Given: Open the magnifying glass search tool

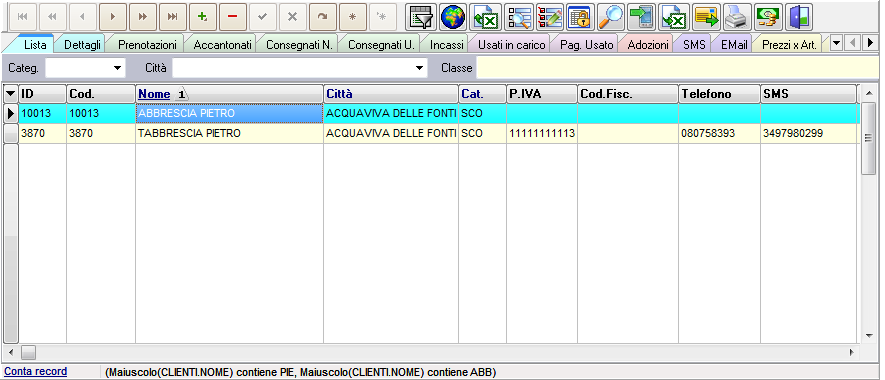Looking at the screenshot, I should coord(610,17).
